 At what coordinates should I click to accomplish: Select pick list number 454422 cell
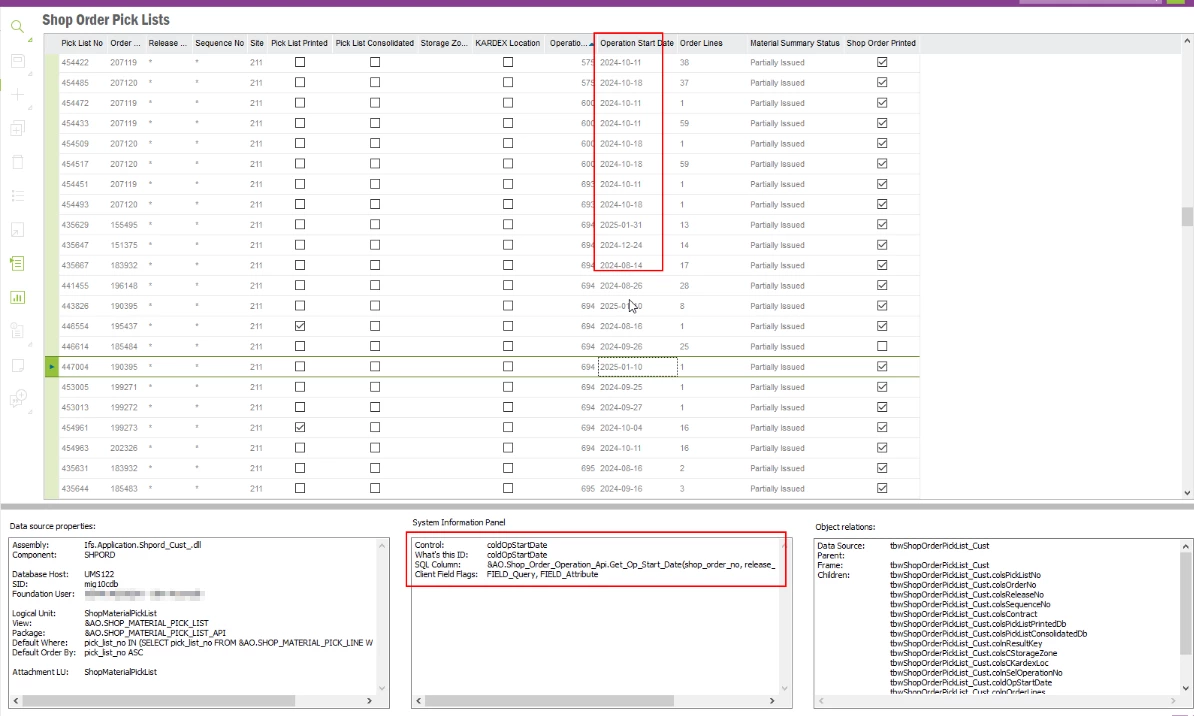[x=75, y=62]
